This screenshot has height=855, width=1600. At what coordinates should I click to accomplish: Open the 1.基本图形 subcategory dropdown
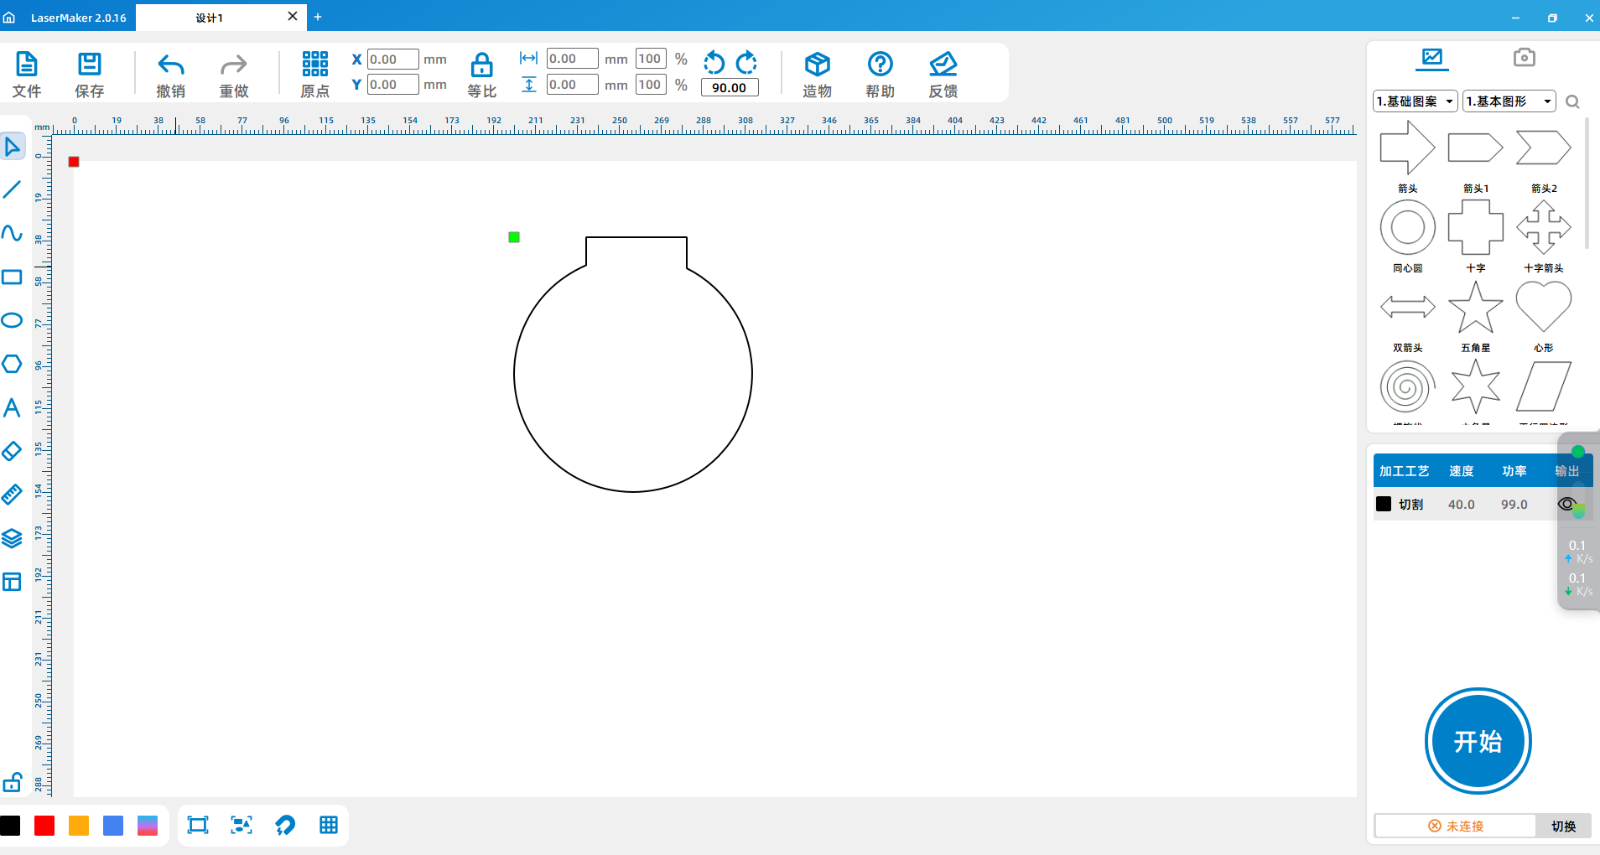[1509, 101]
